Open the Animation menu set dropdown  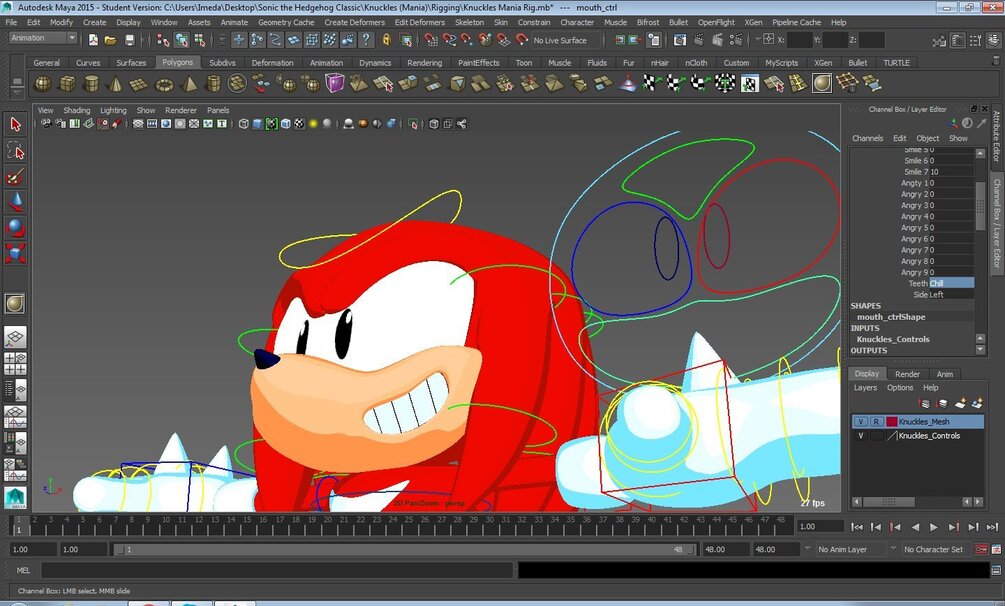43,38
